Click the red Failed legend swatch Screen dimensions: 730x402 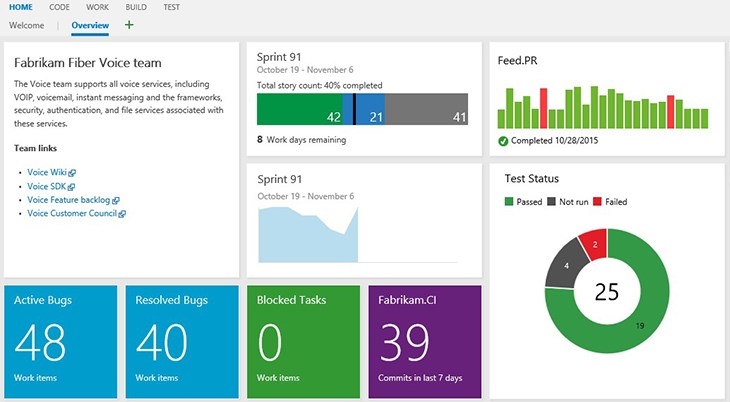597,202
